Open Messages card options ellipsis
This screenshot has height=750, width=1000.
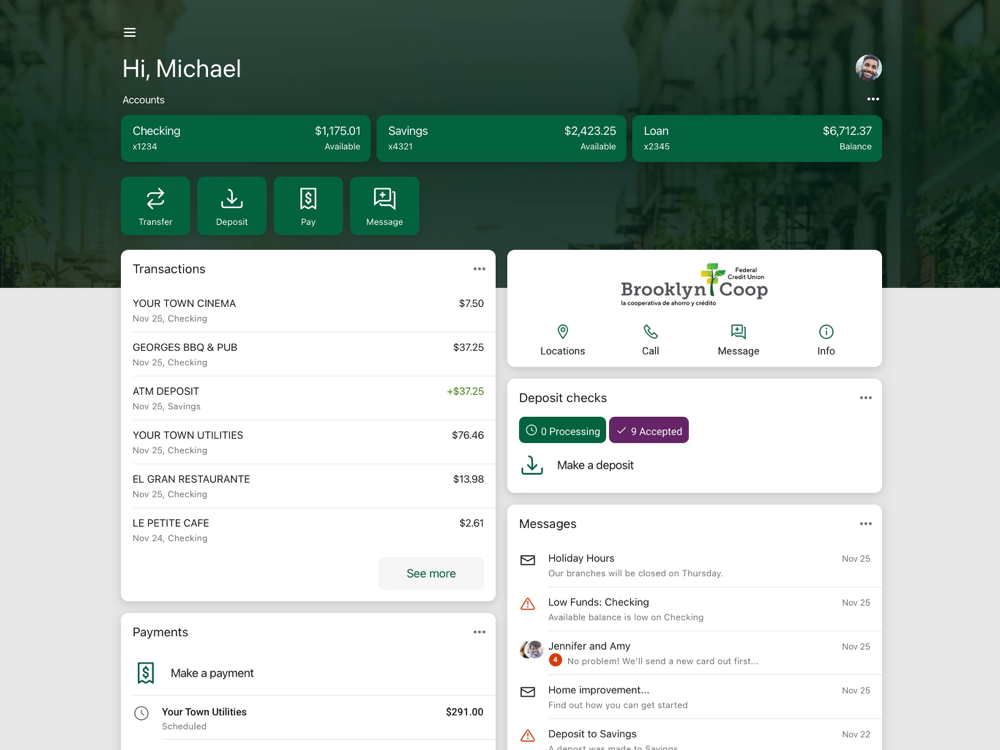[x=865, y=524]
